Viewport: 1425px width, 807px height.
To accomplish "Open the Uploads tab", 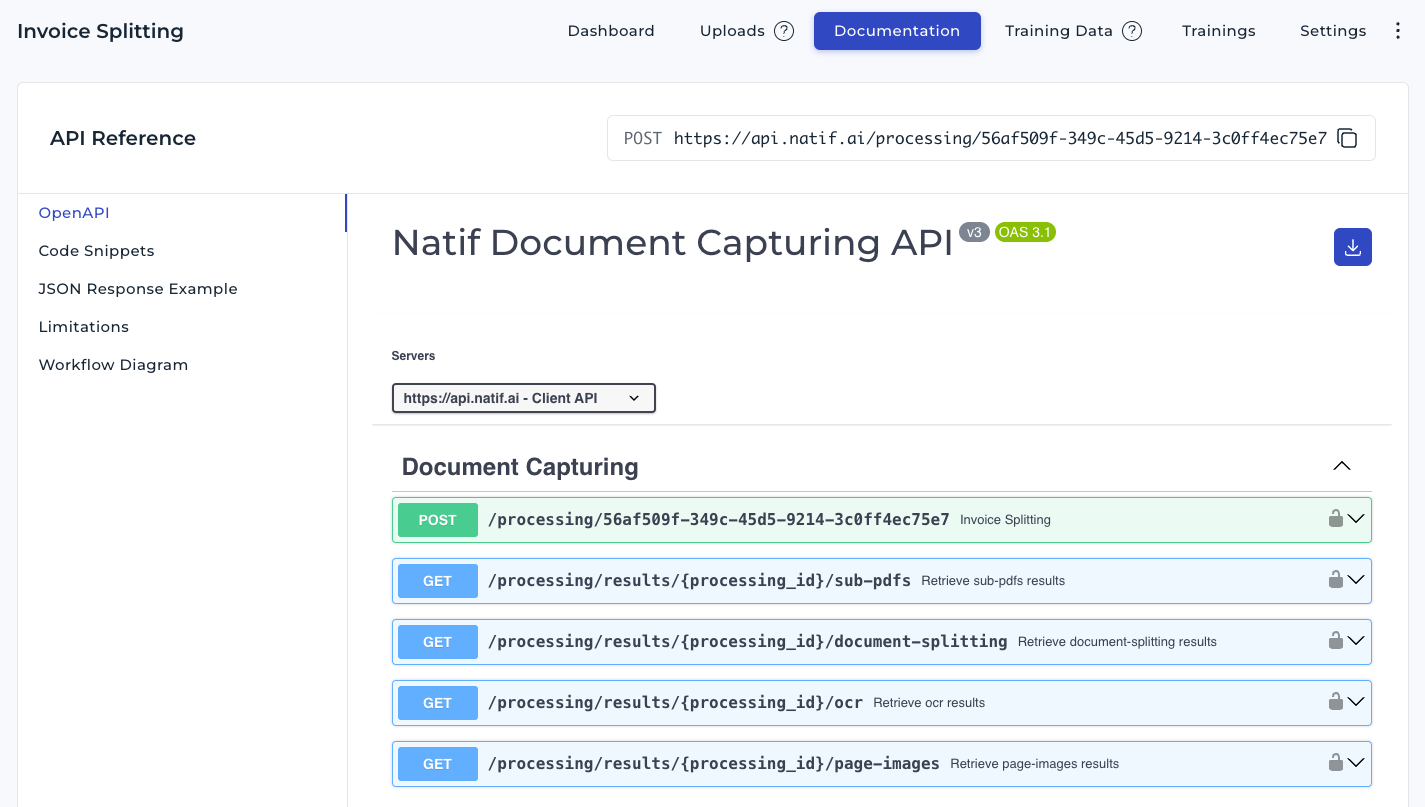I will (732, 31).
